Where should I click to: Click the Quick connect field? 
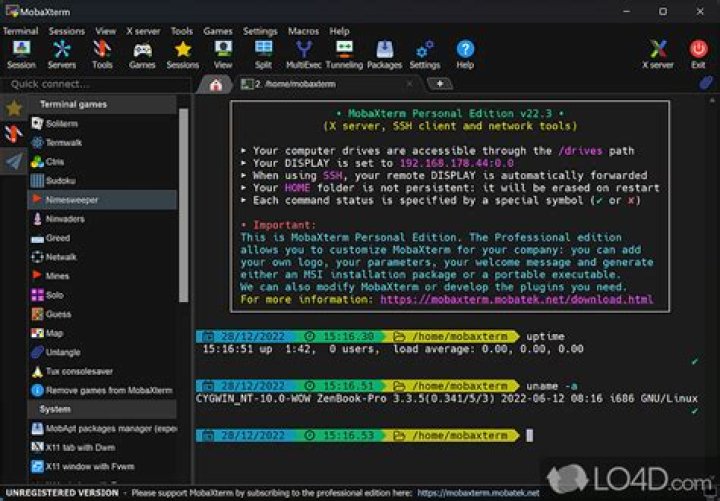(x=96, y=84)
